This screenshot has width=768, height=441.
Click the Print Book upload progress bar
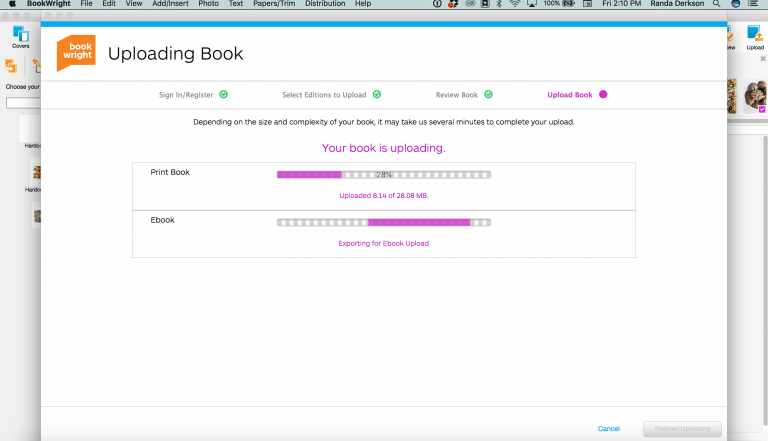(x=384, y=174)
